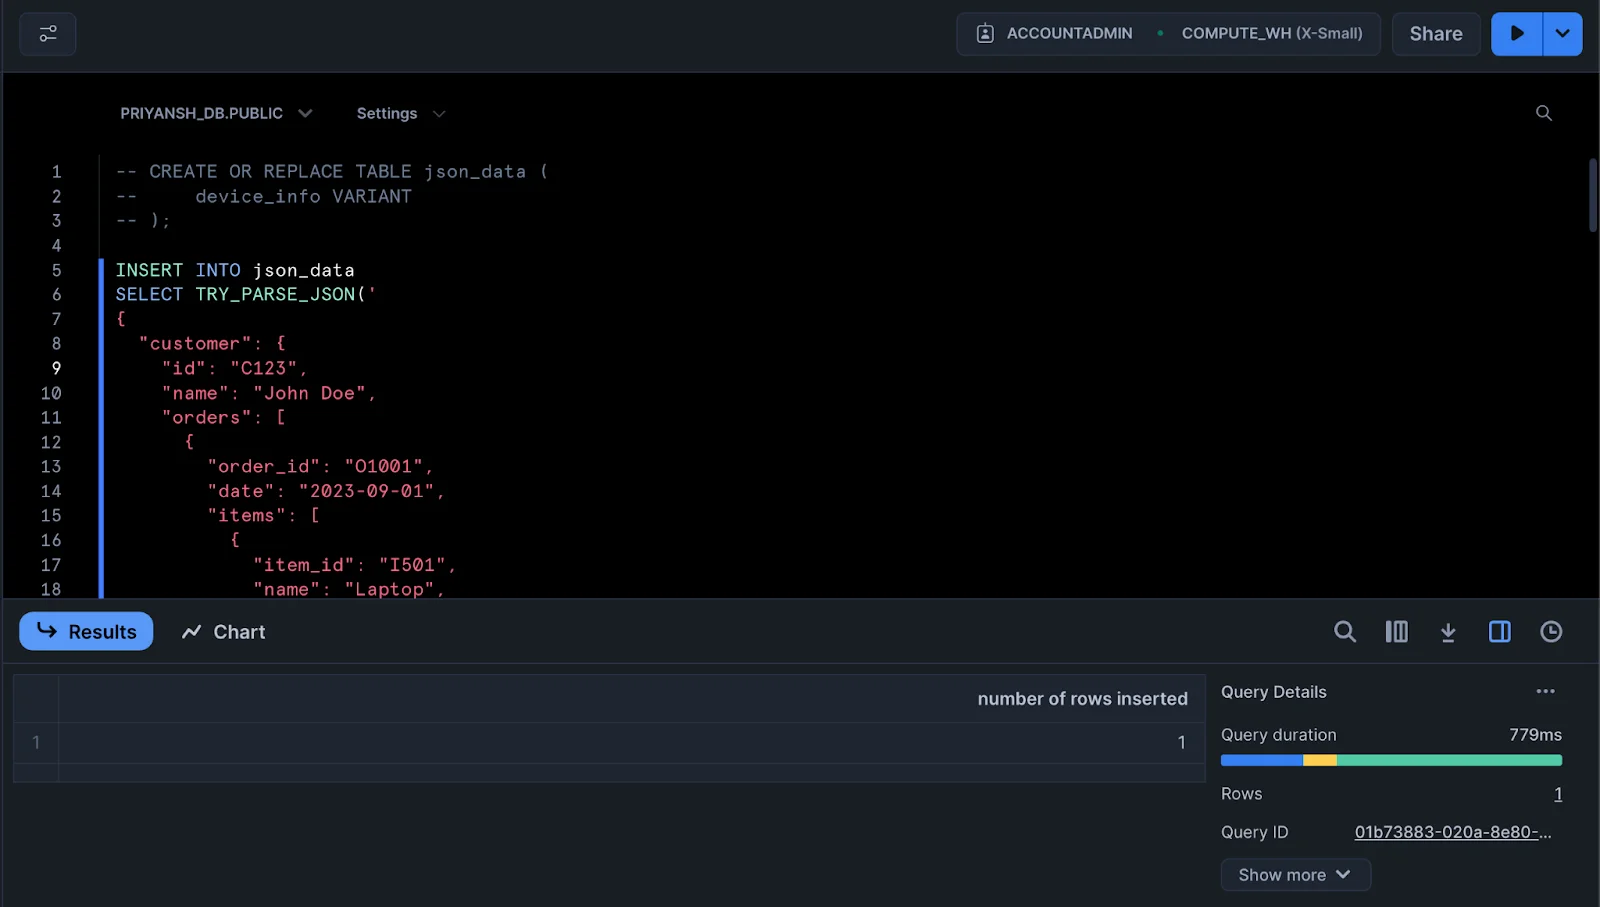Viewport: 1600px width, 907px height.
Task: Click the Query ID link
Action: point(1452,833)
